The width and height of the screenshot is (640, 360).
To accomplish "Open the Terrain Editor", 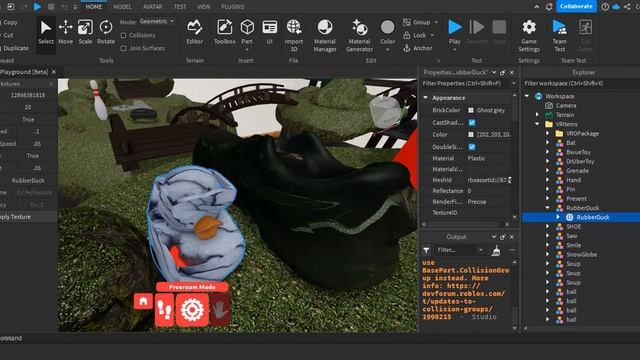I will 195,32.
